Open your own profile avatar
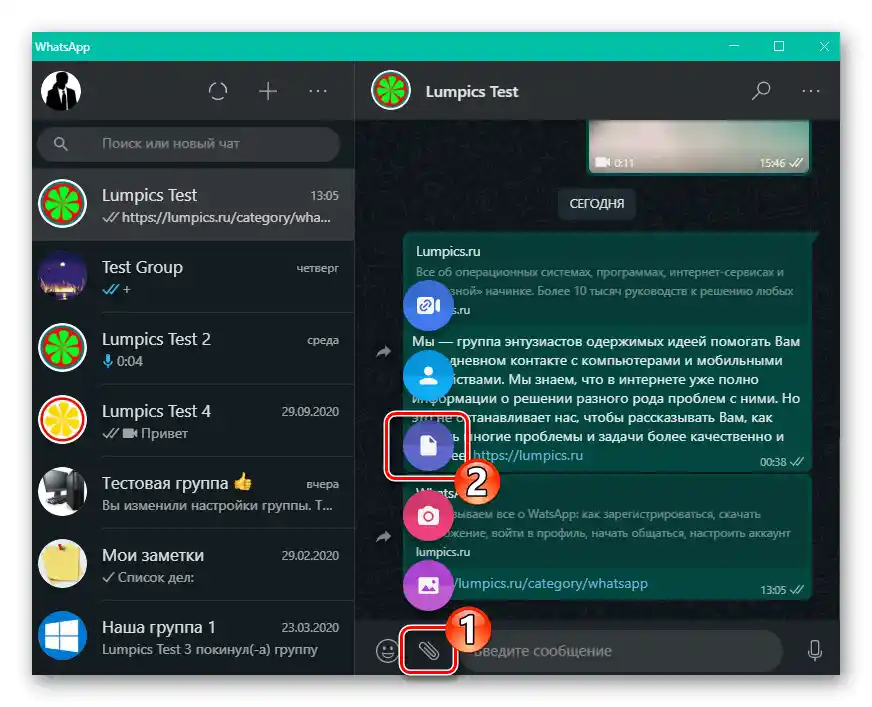872x707 pixels. click(x=61, y=91)
